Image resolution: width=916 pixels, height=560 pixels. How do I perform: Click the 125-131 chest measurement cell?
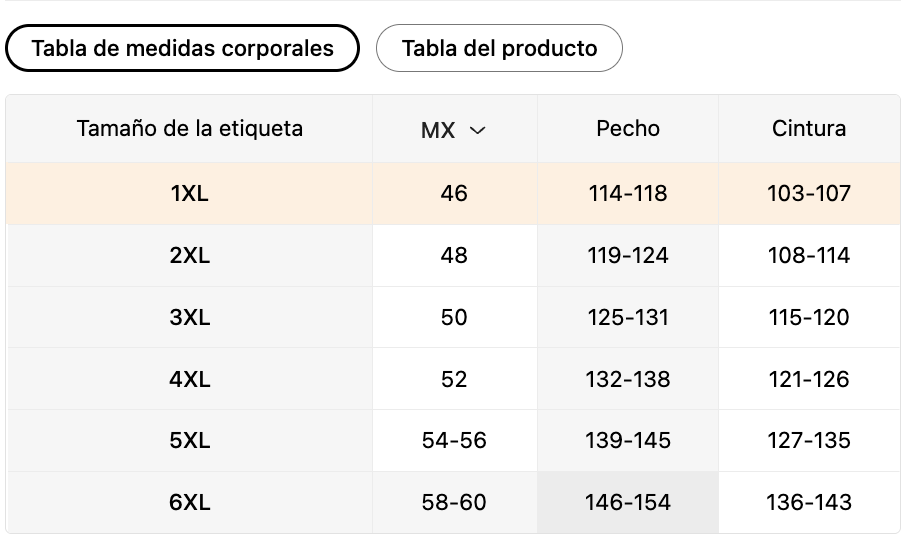pos(628,317)
